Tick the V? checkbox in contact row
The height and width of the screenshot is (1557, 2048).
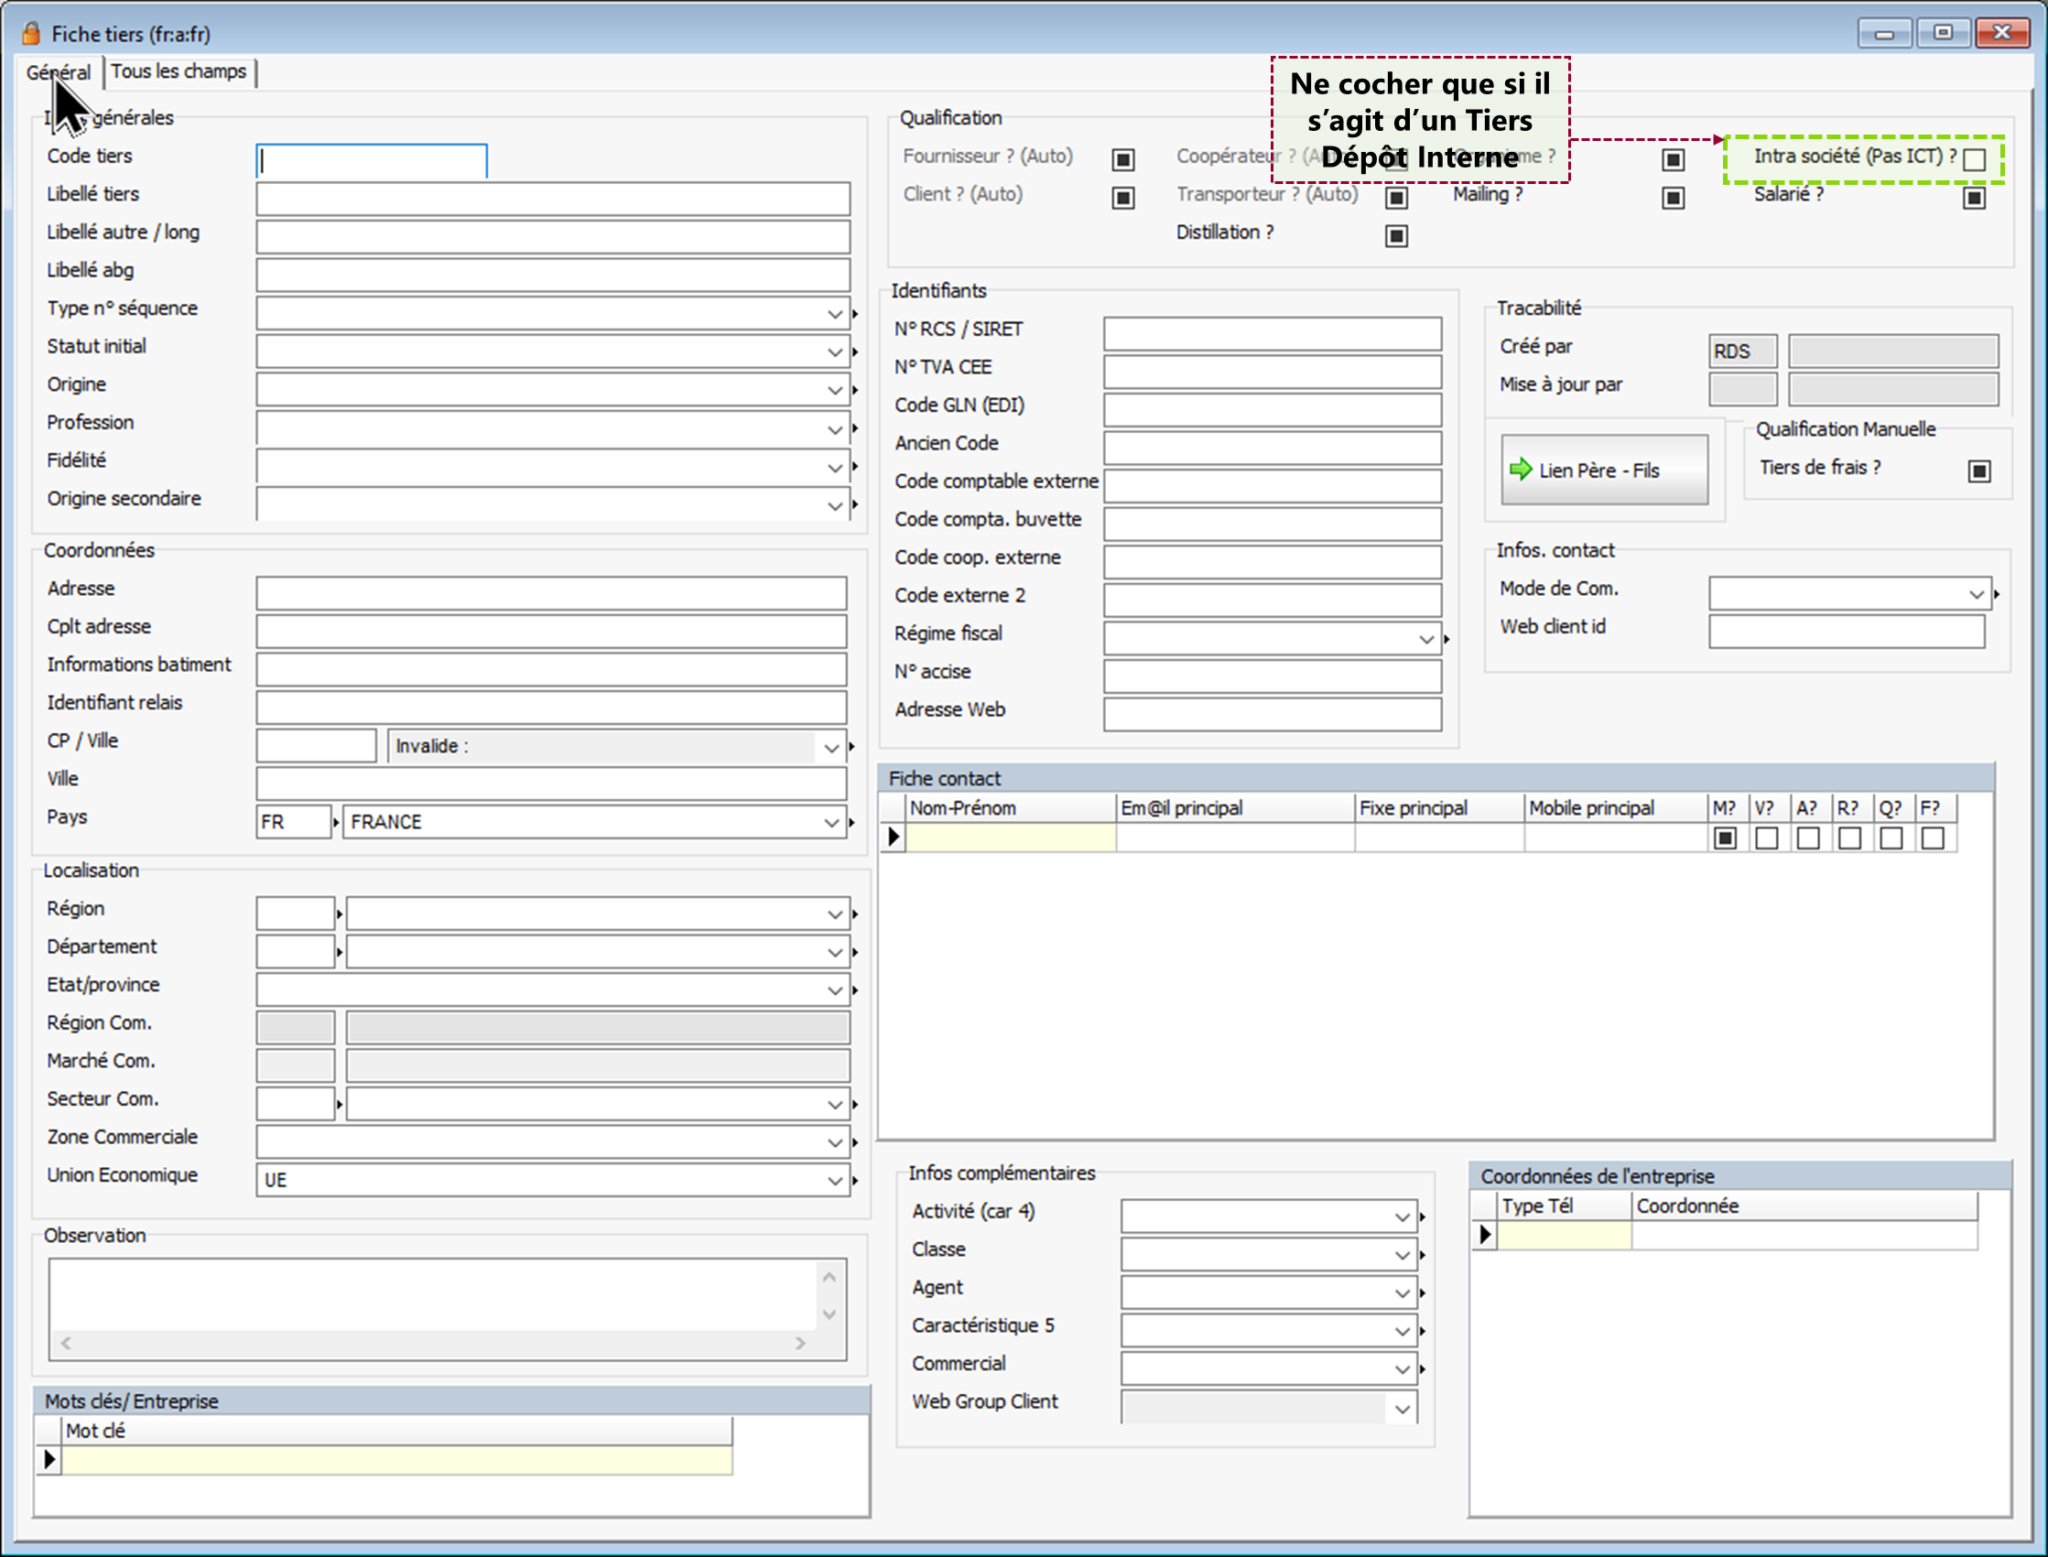(1766, 837)
